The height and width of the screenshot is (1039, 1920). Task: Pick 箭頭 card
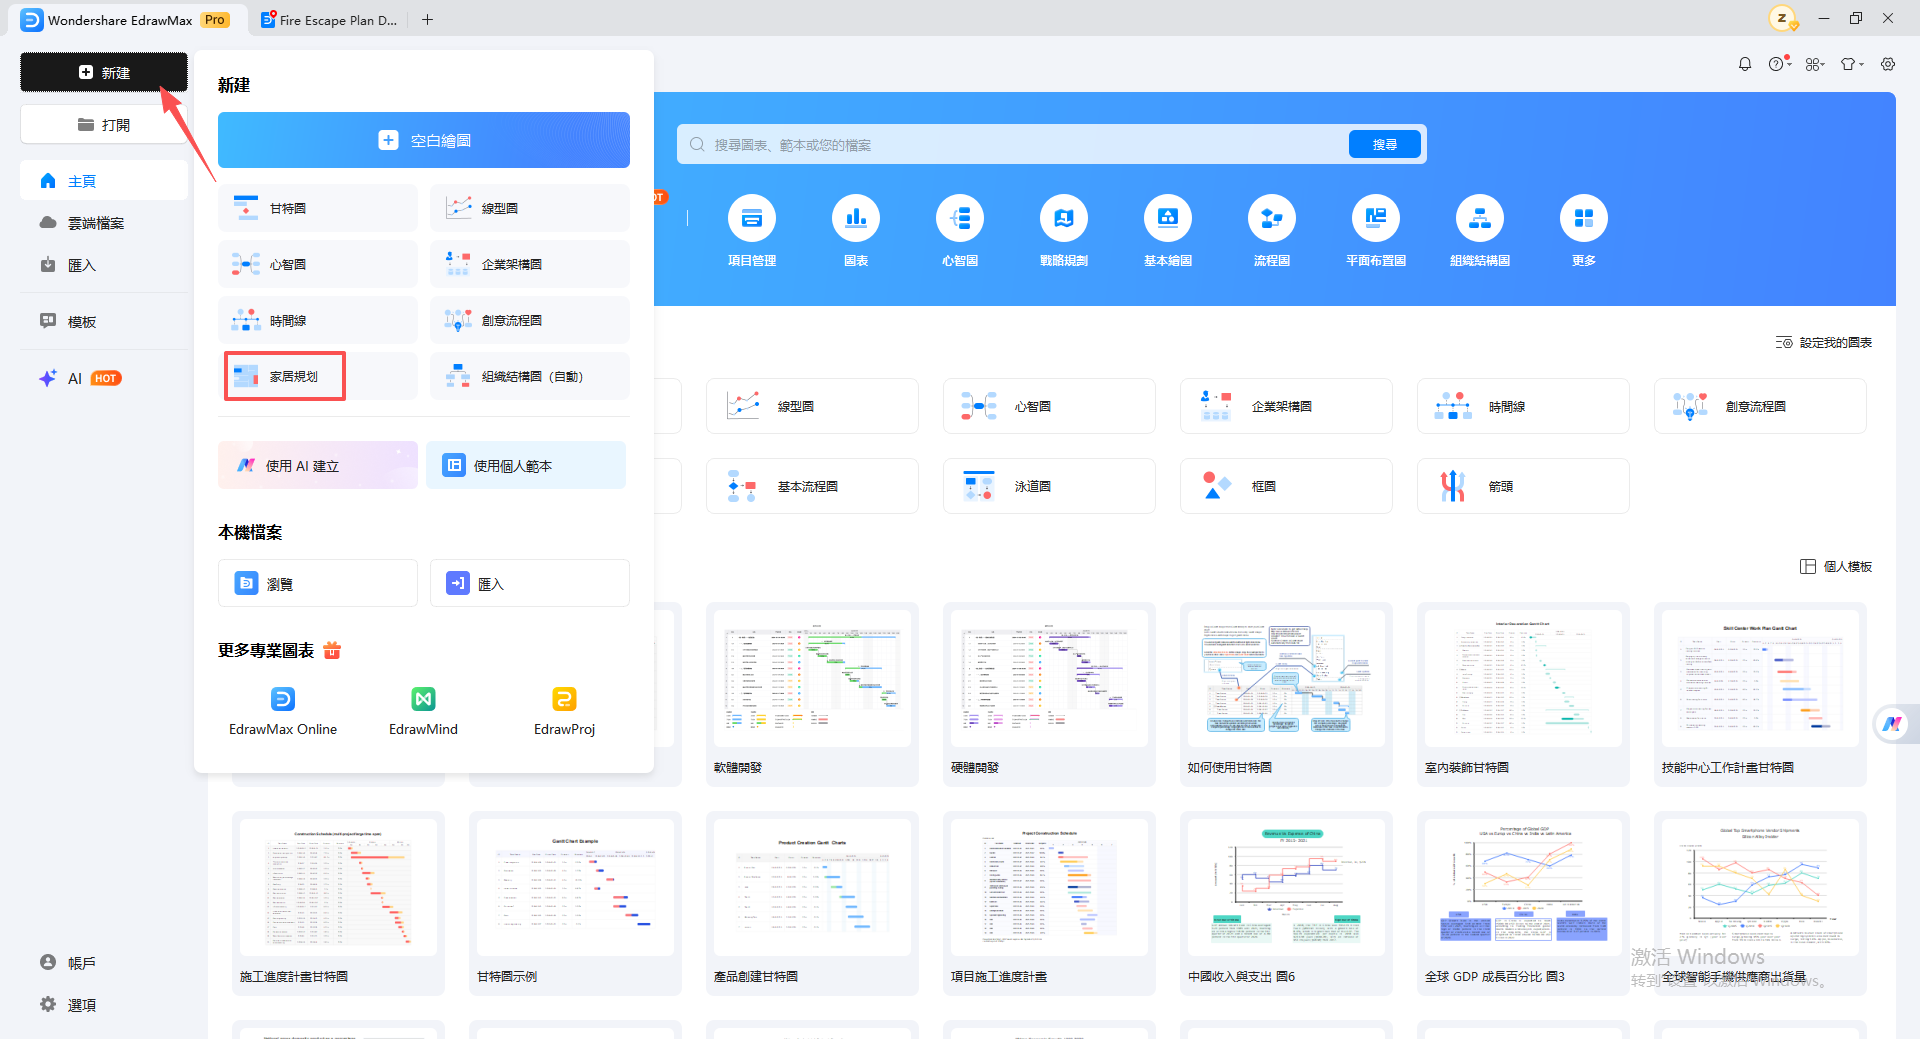click(1523, 486)
